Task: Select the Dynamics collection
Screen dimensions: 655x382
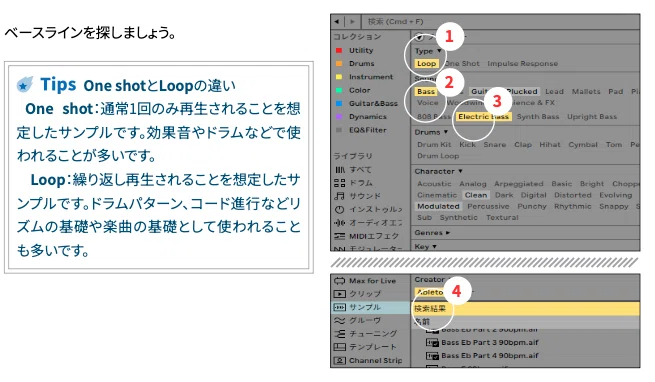Action: click(x=368, y=117)
